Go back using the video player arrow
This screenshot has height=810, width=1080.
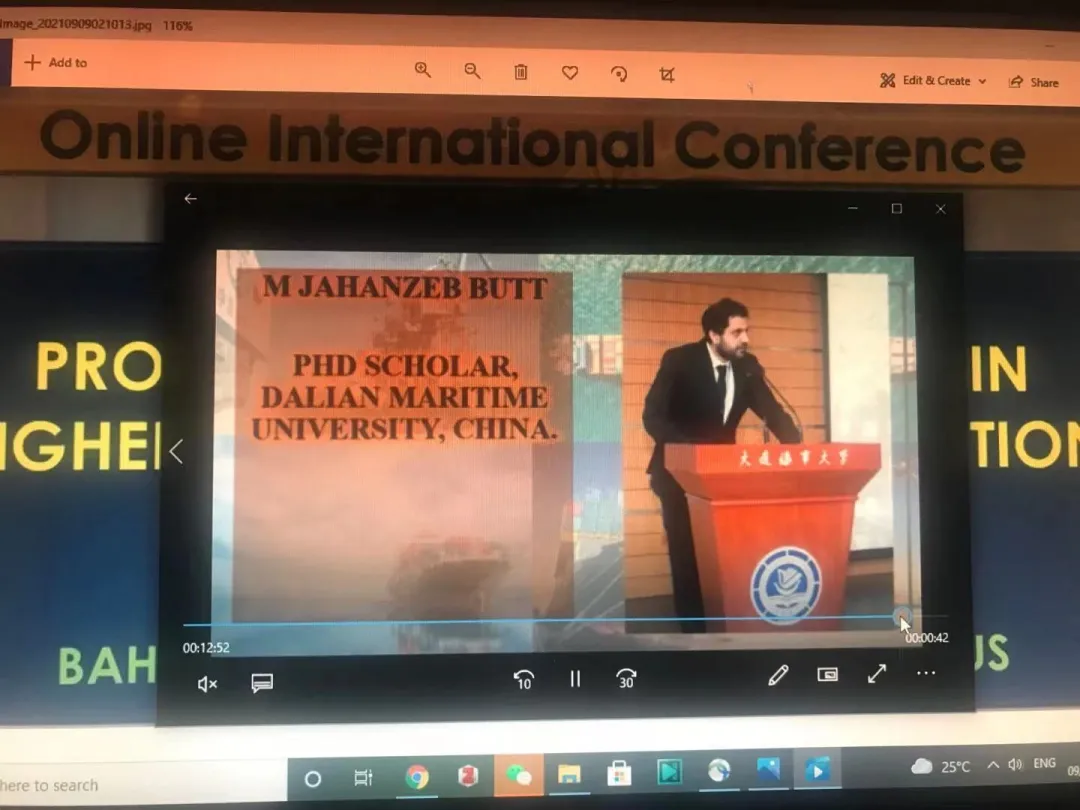[x=190, y=199]
